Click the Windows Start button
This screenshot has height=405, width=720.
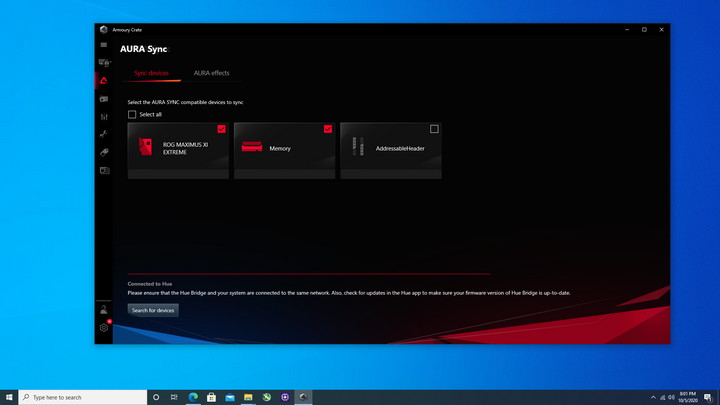[x=10, y=397]
